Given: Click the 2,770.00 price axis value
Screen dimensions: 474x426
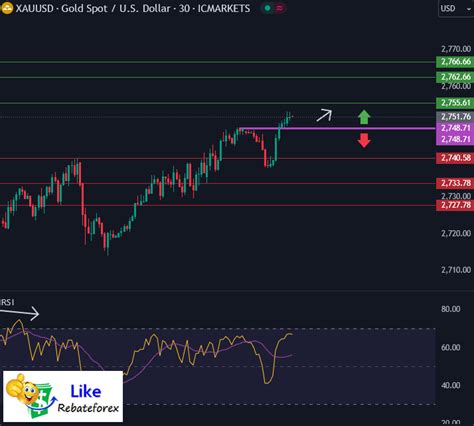Looking at the screenshot, I should click(456, 49).
